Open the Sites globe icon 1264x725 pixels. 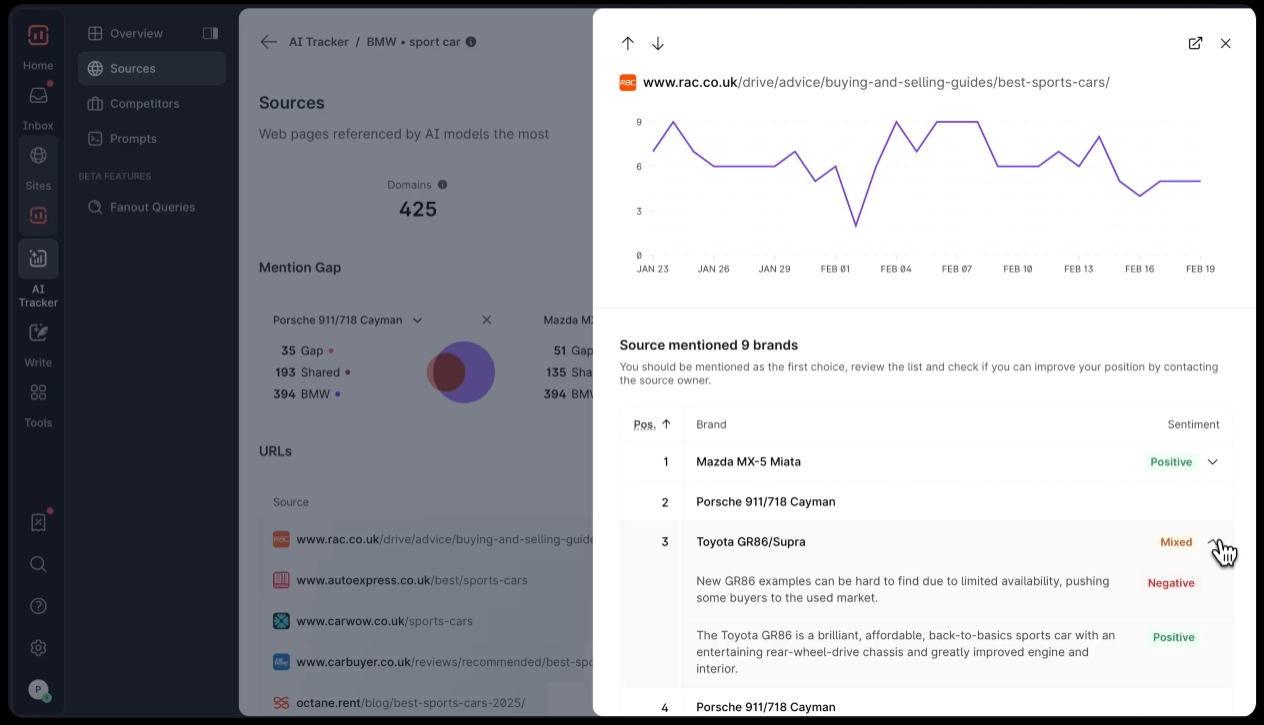(38, 155)
